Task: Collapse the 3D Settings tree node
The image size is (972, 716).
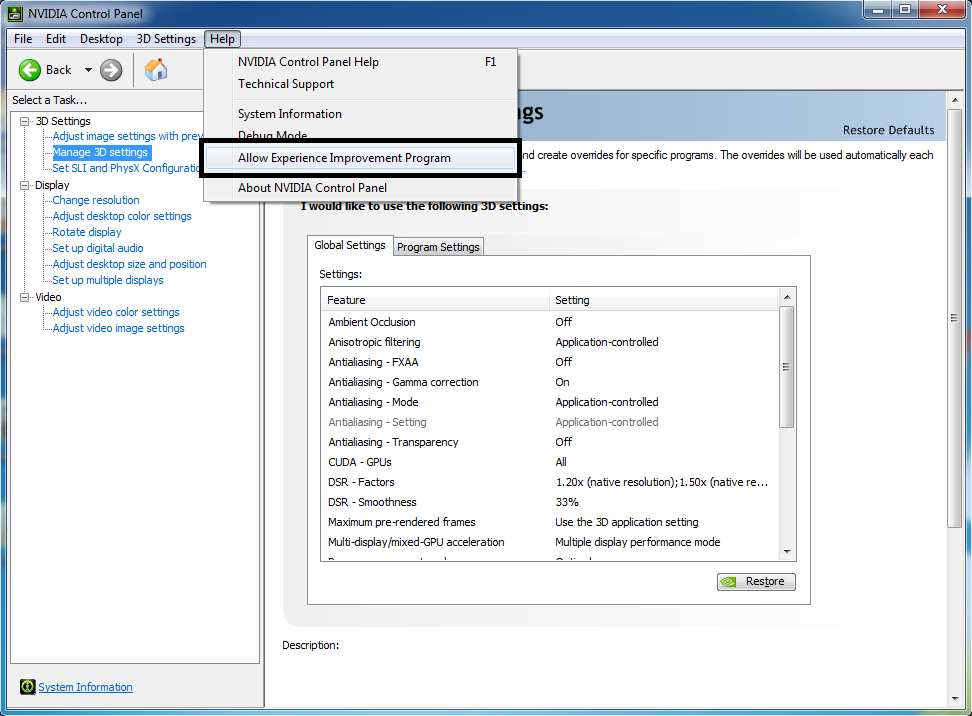Action: tap(24, 122)
